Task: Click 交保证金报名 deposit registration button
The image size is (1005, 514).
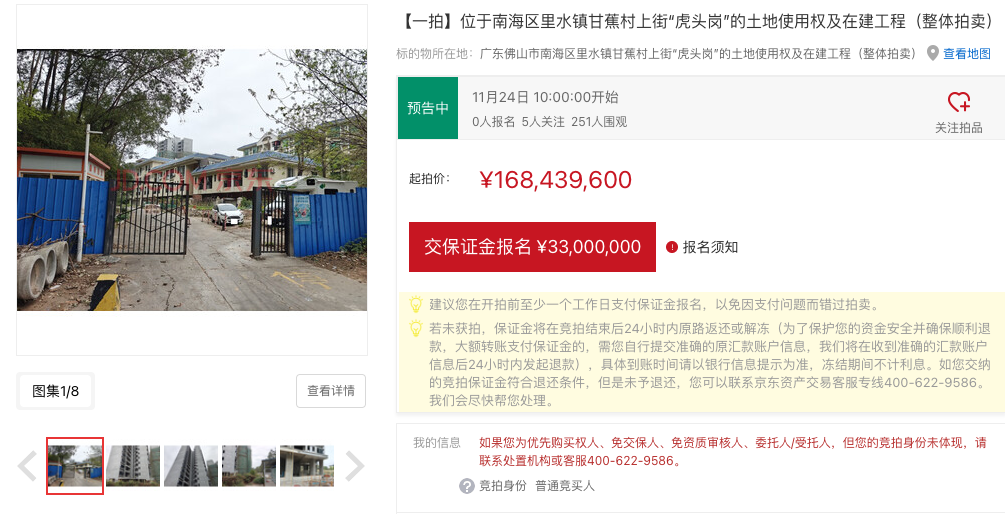Action: [x=532, y=247]
